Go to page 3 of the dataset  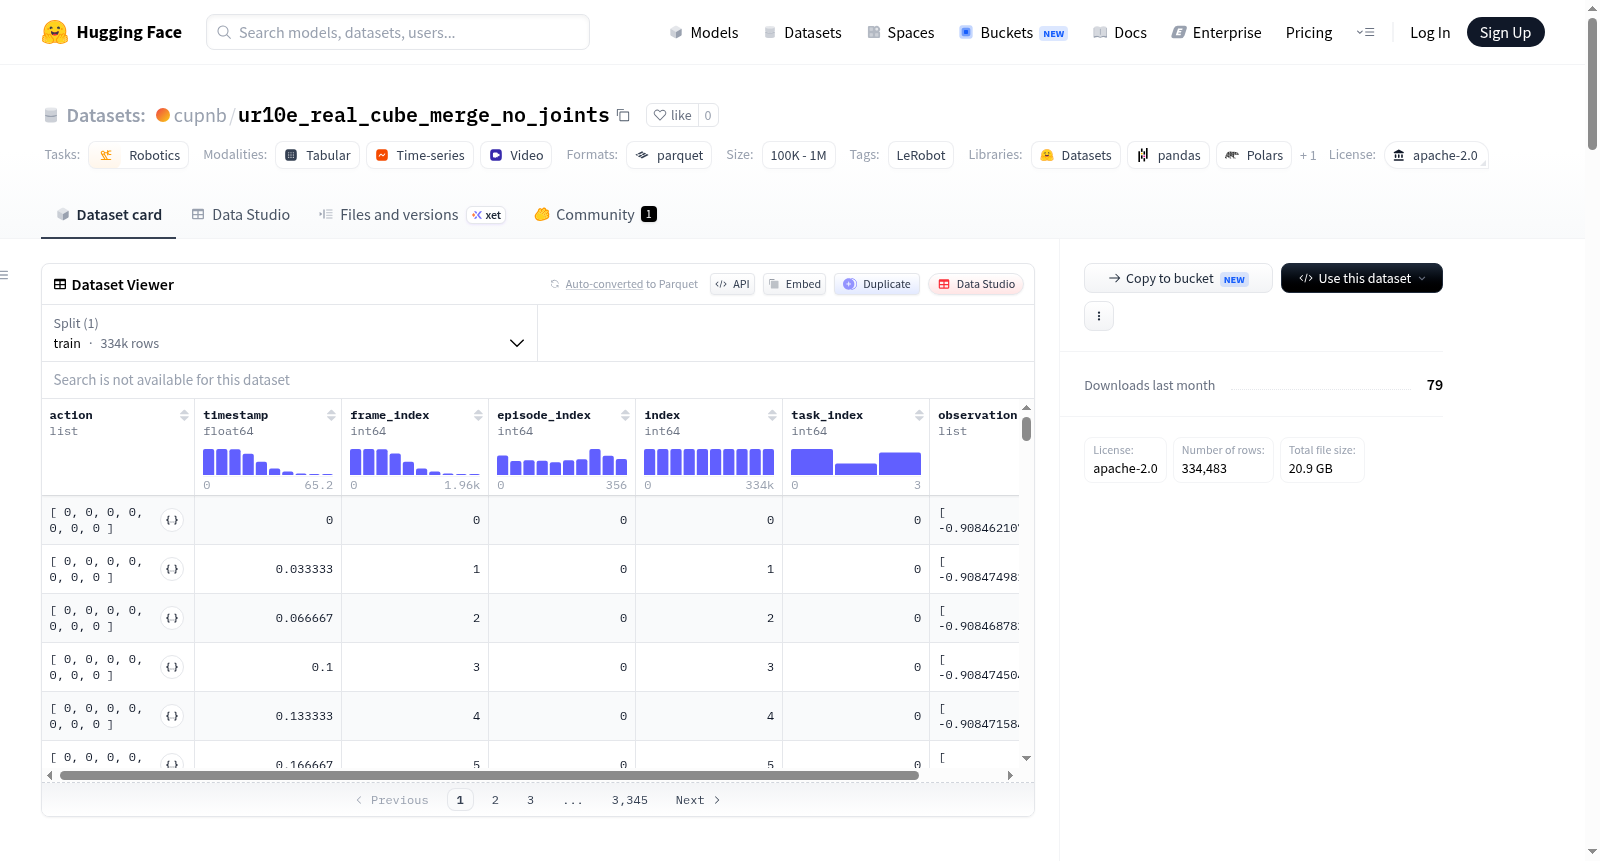[530, 800]
